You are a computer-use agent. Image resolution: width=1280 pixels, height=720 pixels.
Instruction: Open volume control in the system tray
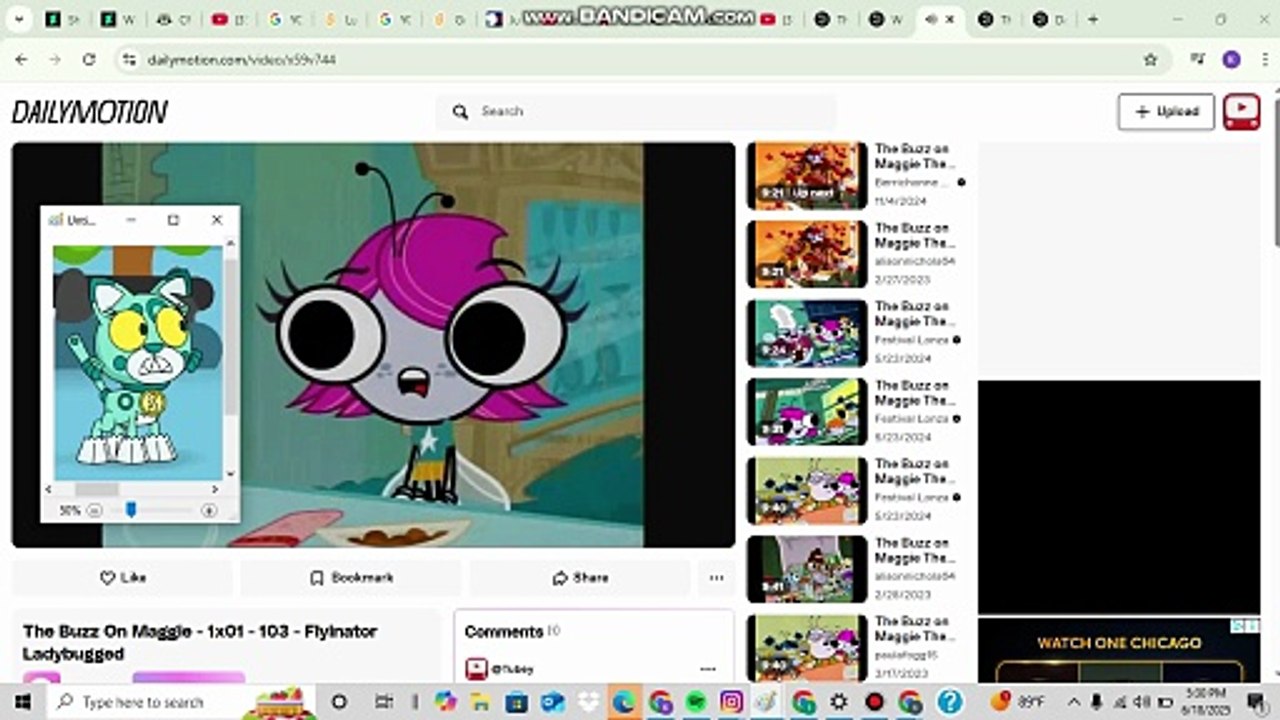[x=1143, y=702]
